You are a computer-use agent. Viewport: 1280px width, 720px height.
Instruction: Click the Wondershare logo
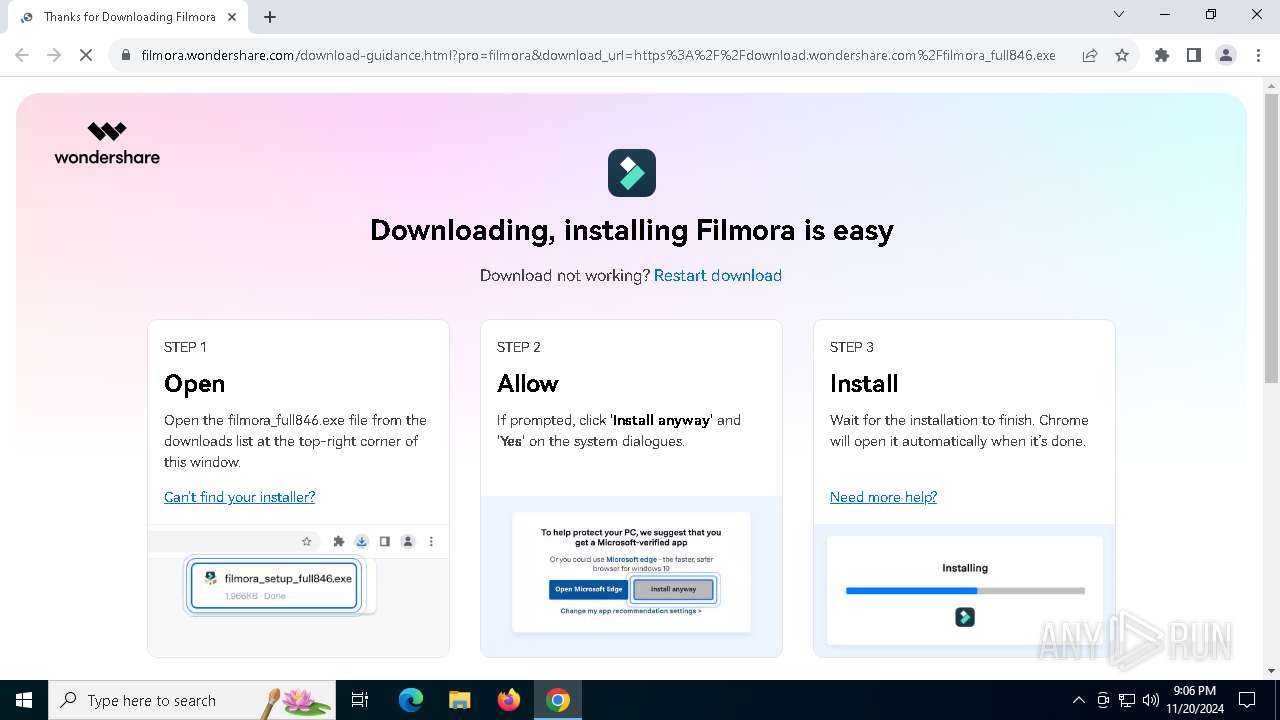tap(107, 143)
